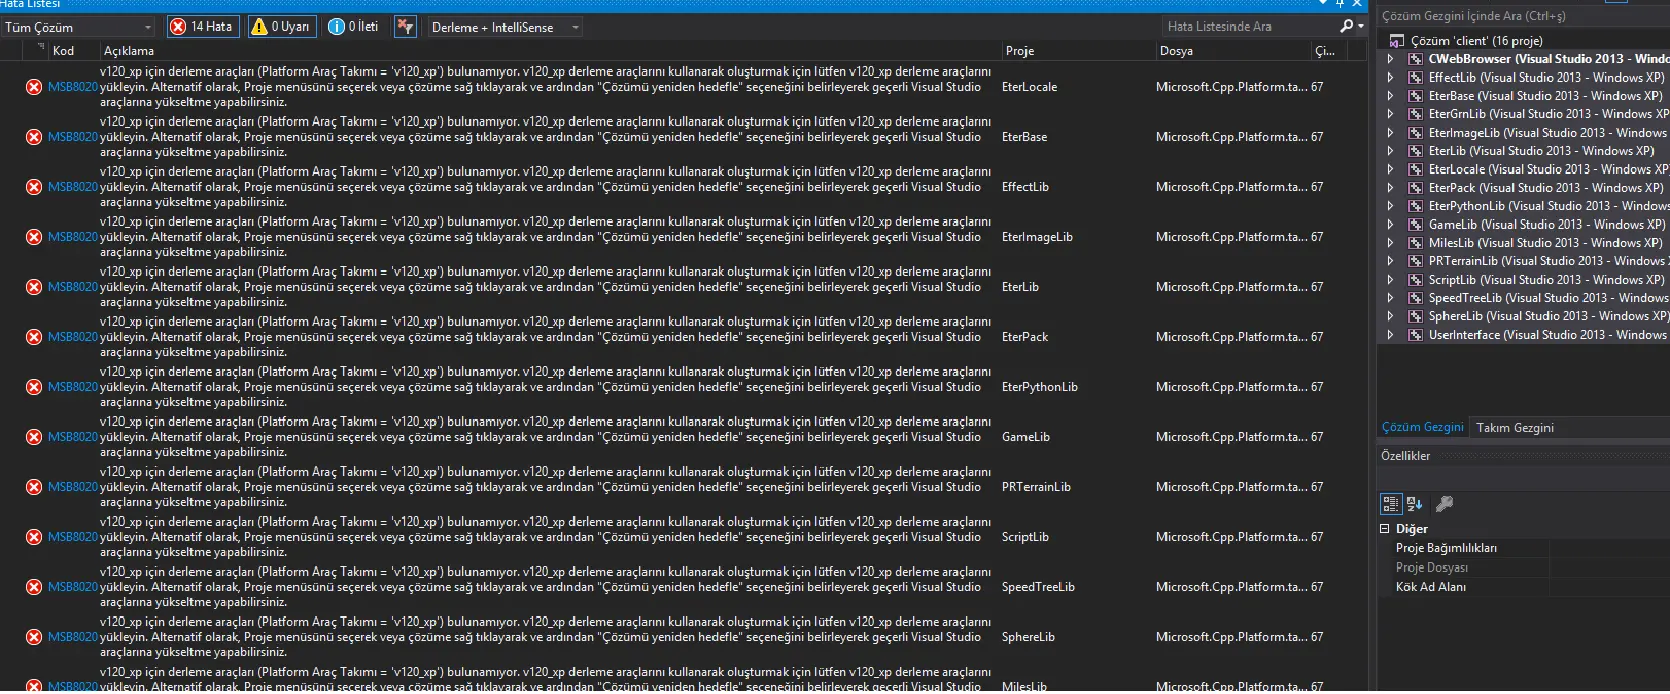This screenshot has height=694, width=1670.
Task: Click the magnifier search icon in Hata Listesi
Action: 1346,27
